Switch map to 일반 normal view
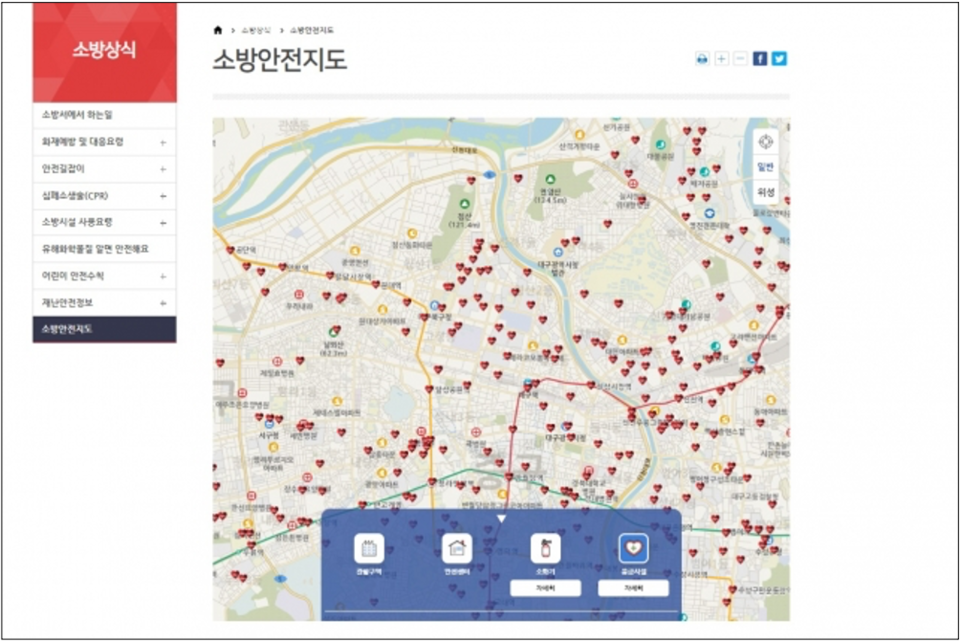960x641 pixels. pyautogui.click(x=766, y=167)
